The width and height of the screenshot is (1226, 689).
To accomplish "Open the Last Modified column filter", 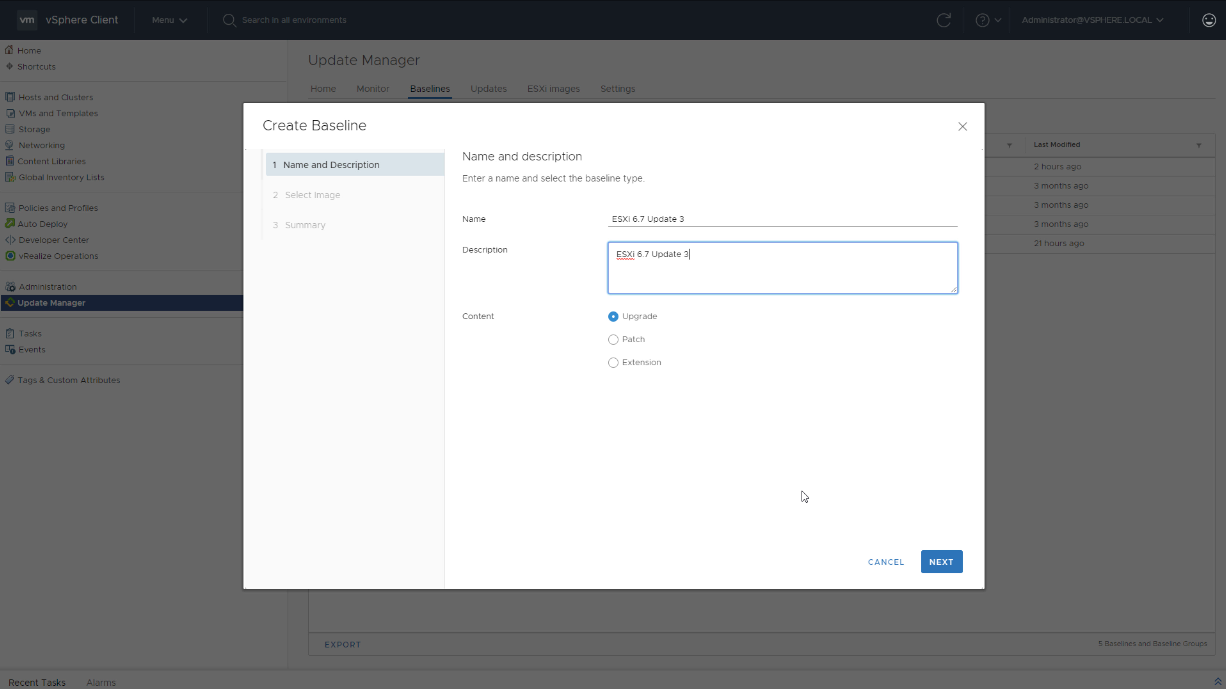I will click(x=1199, y=145).
